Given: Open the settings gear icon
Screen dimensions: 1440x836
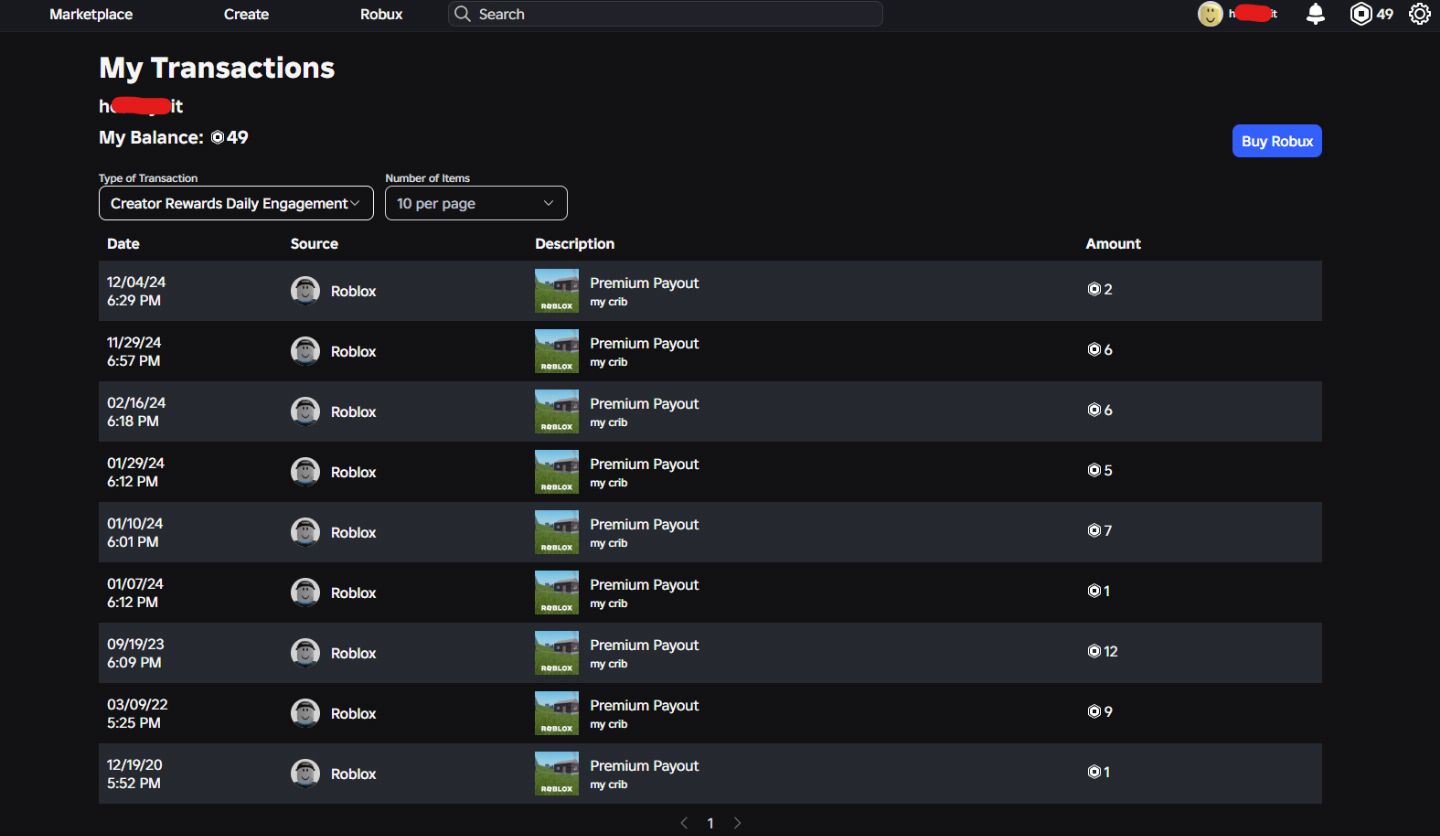Looking at the screenshot, I should [1419, 14].
